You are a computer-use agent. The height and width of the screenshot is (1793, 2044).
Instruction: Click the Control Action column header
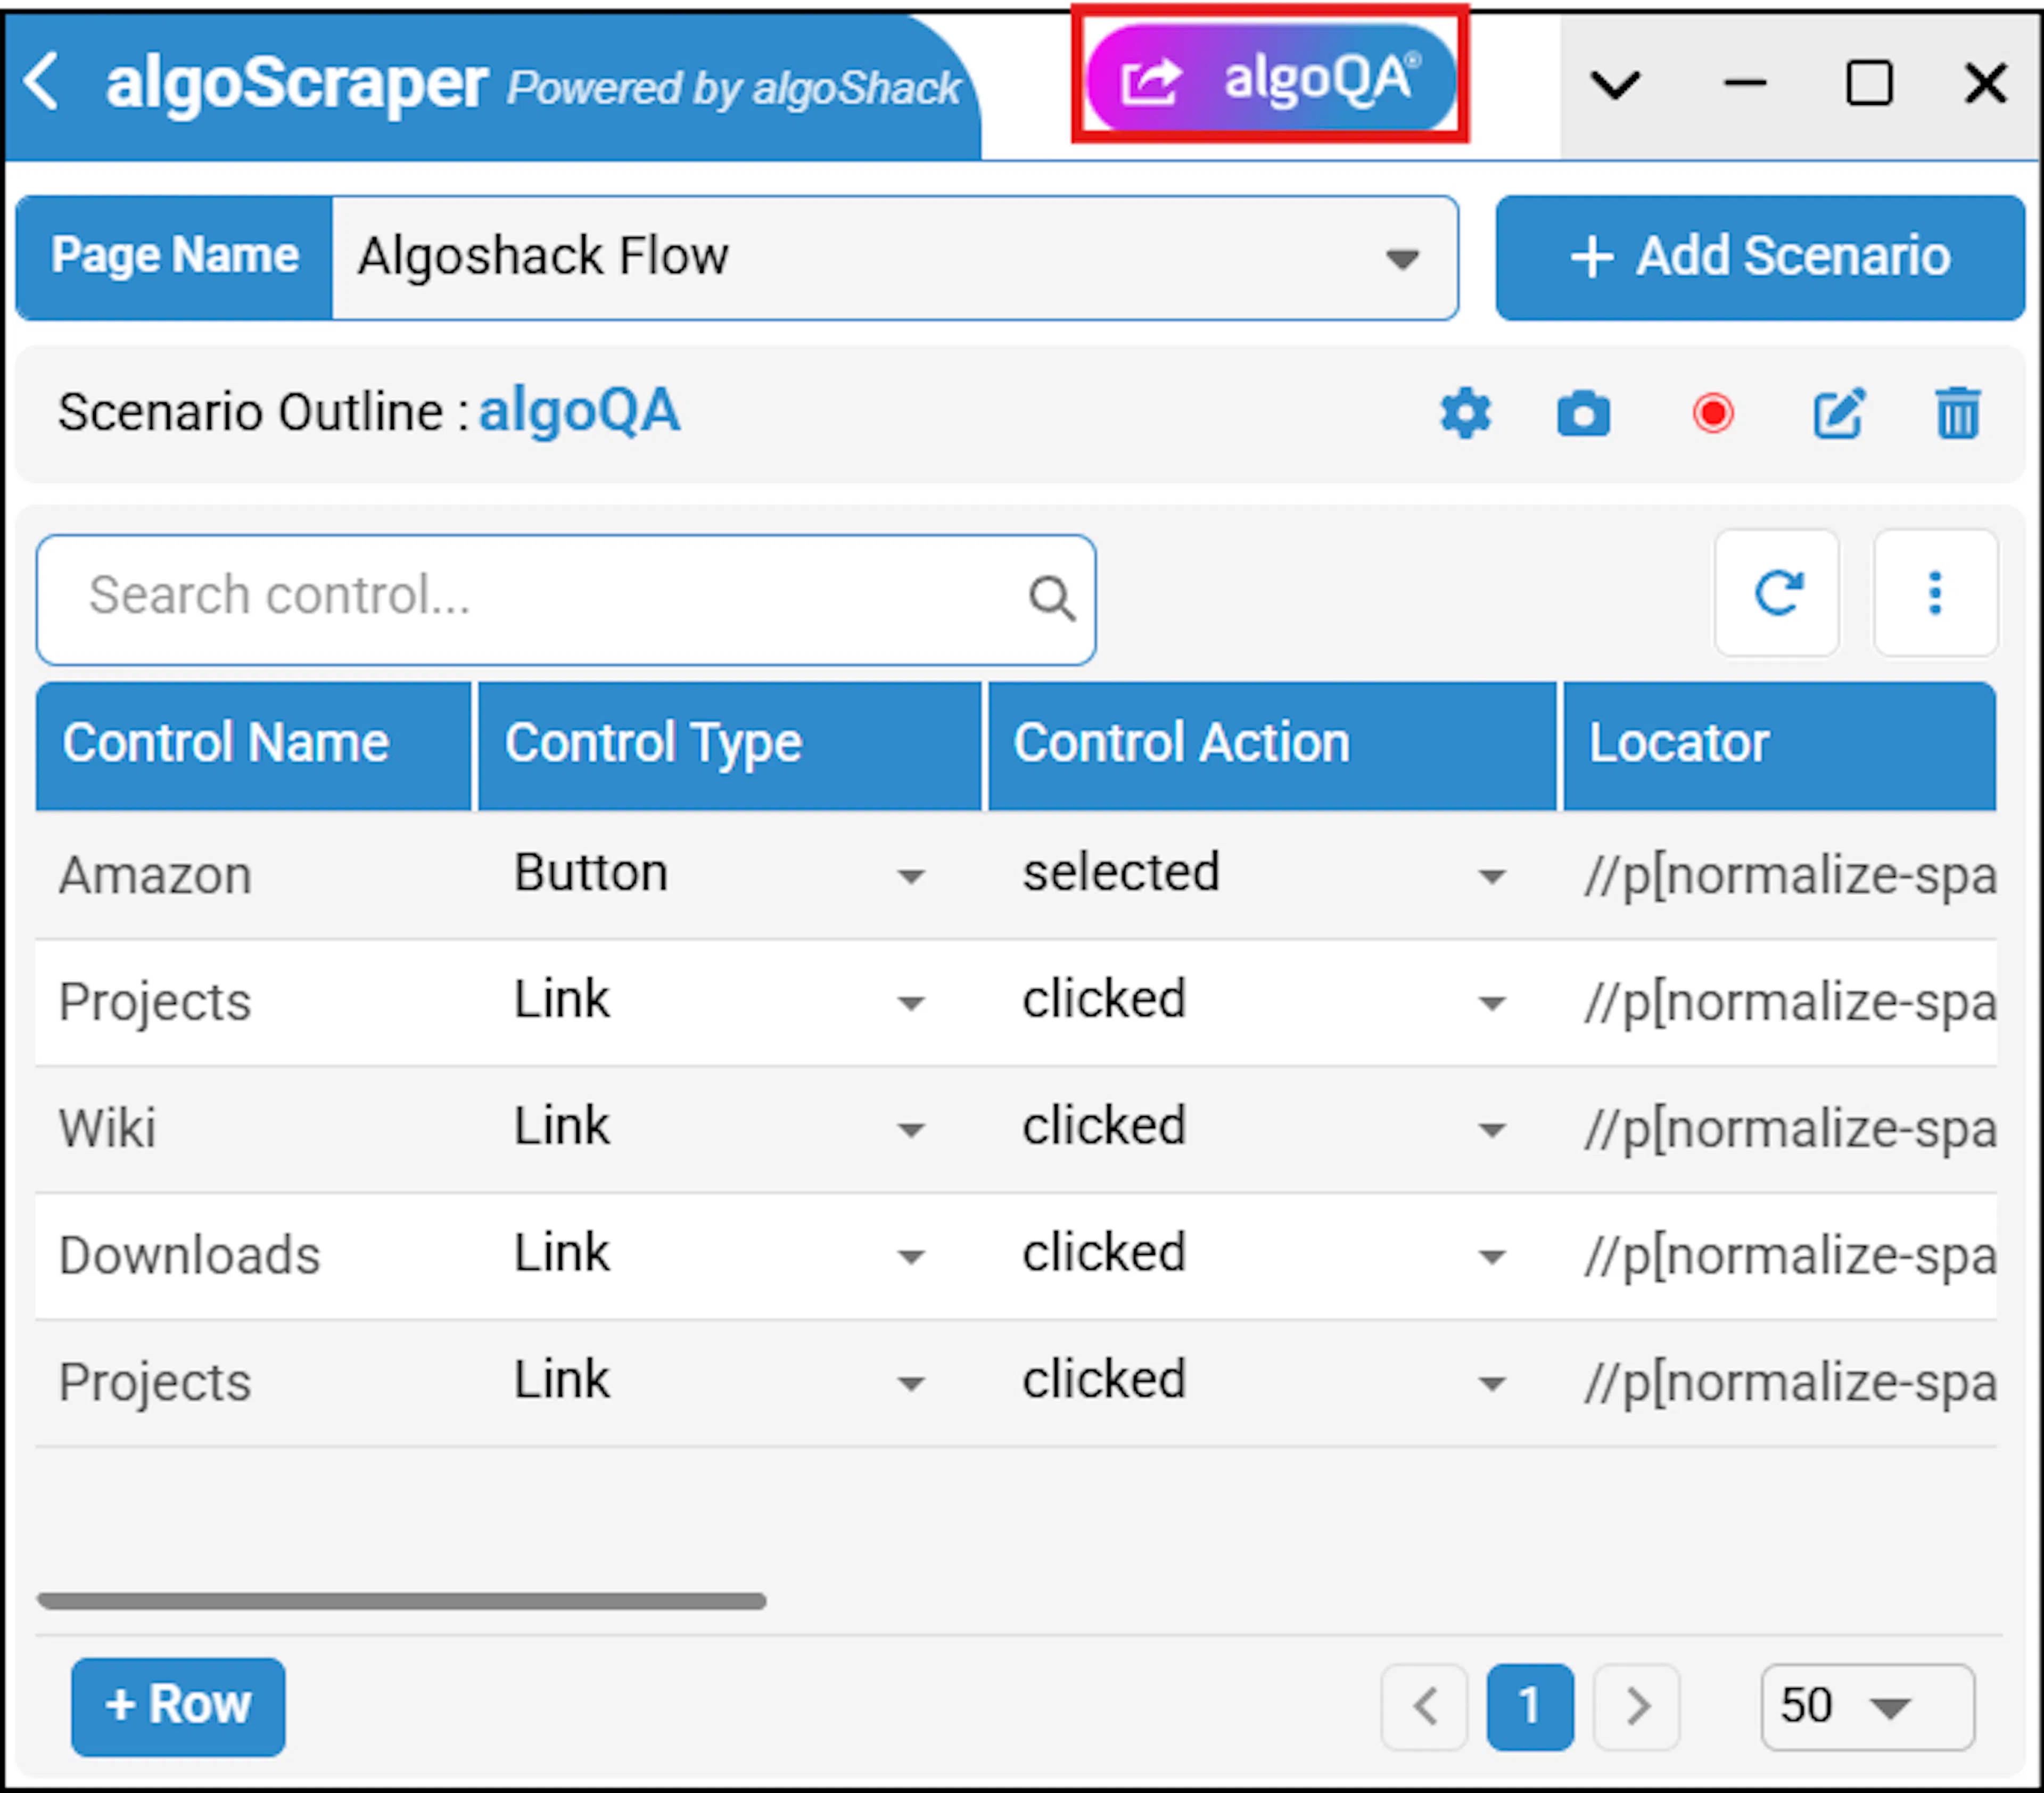(x=1272, y=745)
